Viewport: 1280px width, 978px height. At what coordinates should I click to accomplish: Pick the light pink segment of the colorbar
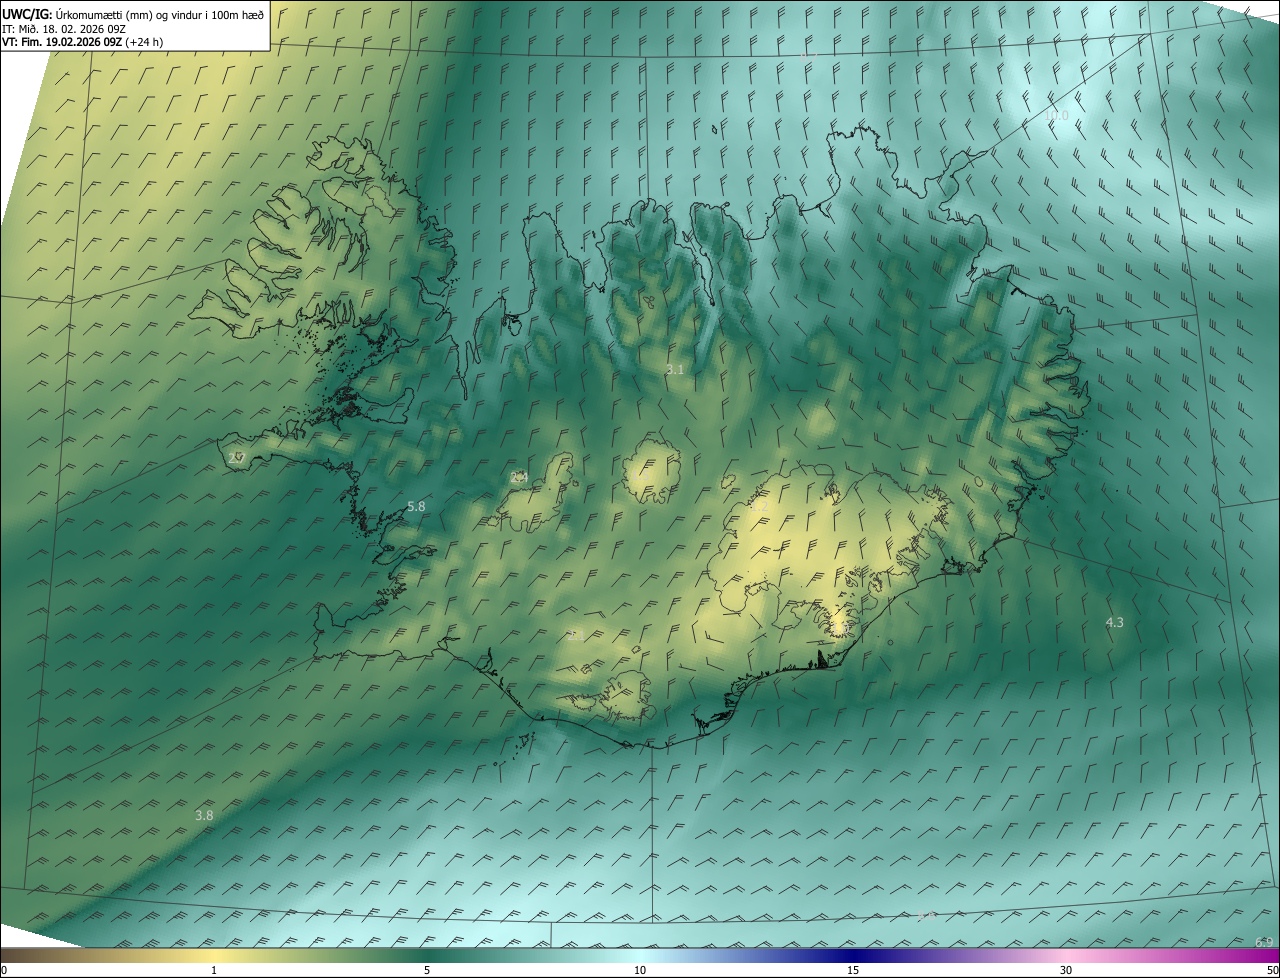1066,956
